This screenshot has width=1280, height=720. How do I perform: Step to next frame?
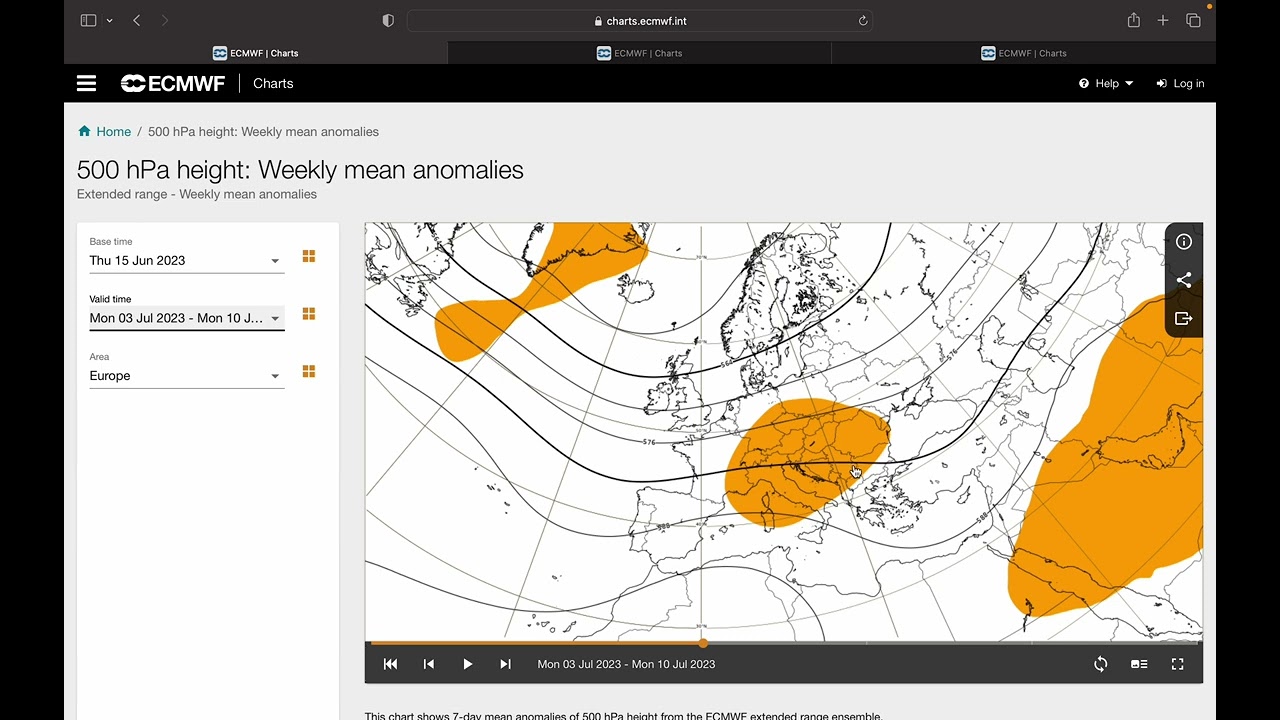click(x=505, y=664)
